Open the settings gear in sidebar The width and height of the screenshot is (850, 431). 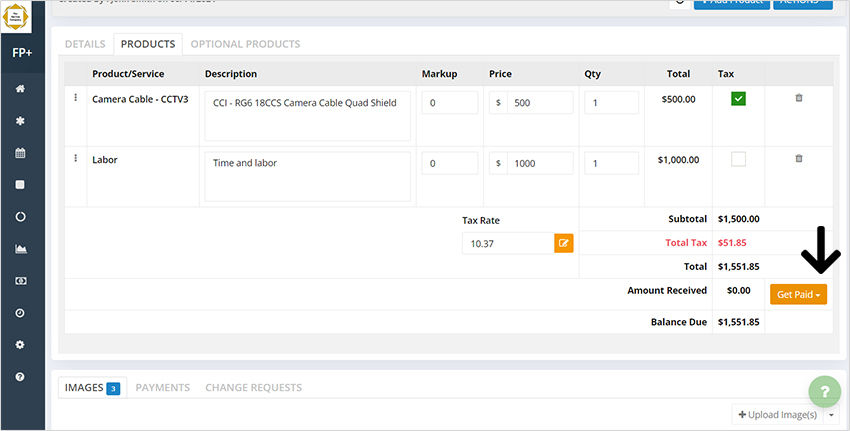point(20,345)
